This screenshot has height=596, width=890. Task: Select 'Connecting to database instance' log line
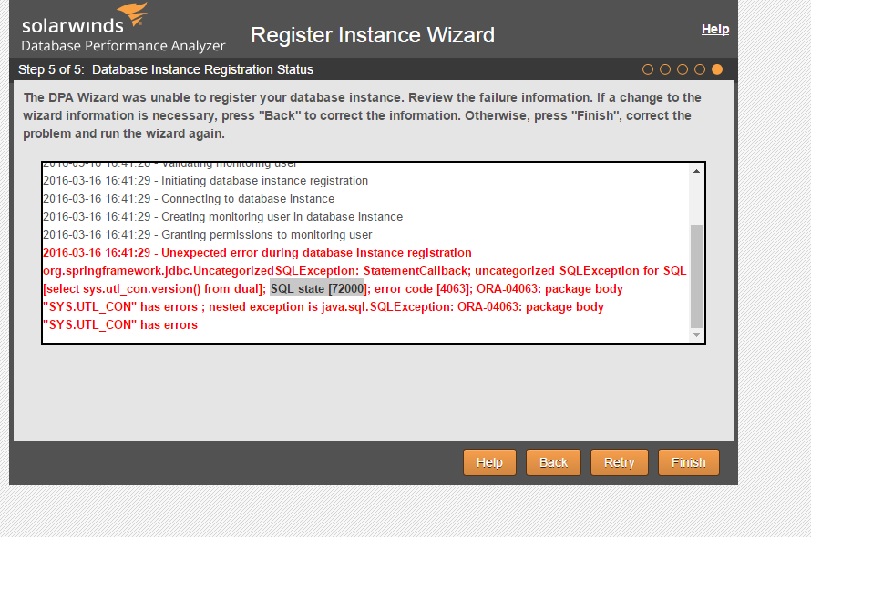click(189, 199)
